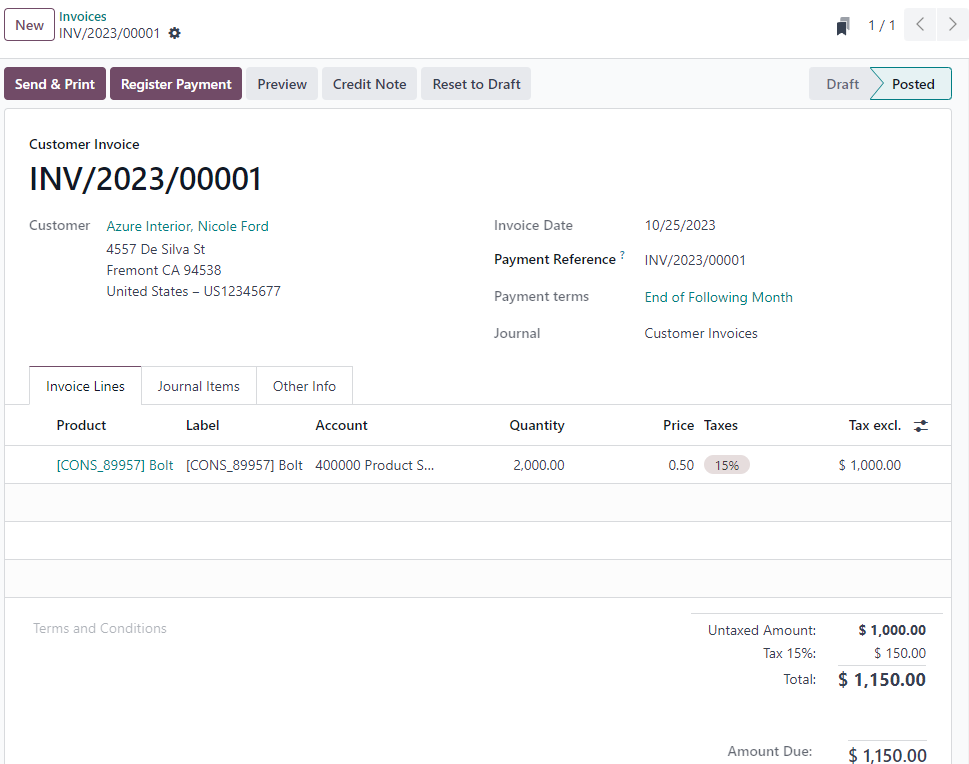The width and height of the screenshot is (969, 764).
Task: Click the line label [CONS_89957] Bolt cell
Action: (244, 465)
